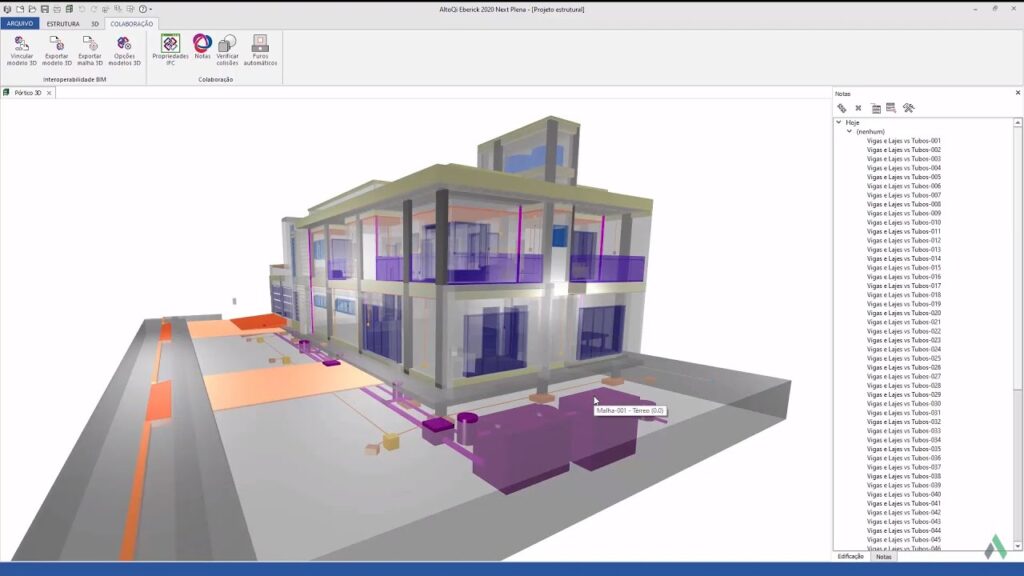Select note Vigas e Lajes vs Tubos-010
The height and width of the screenshot is (576, 1024).
[x=903, y=222]
